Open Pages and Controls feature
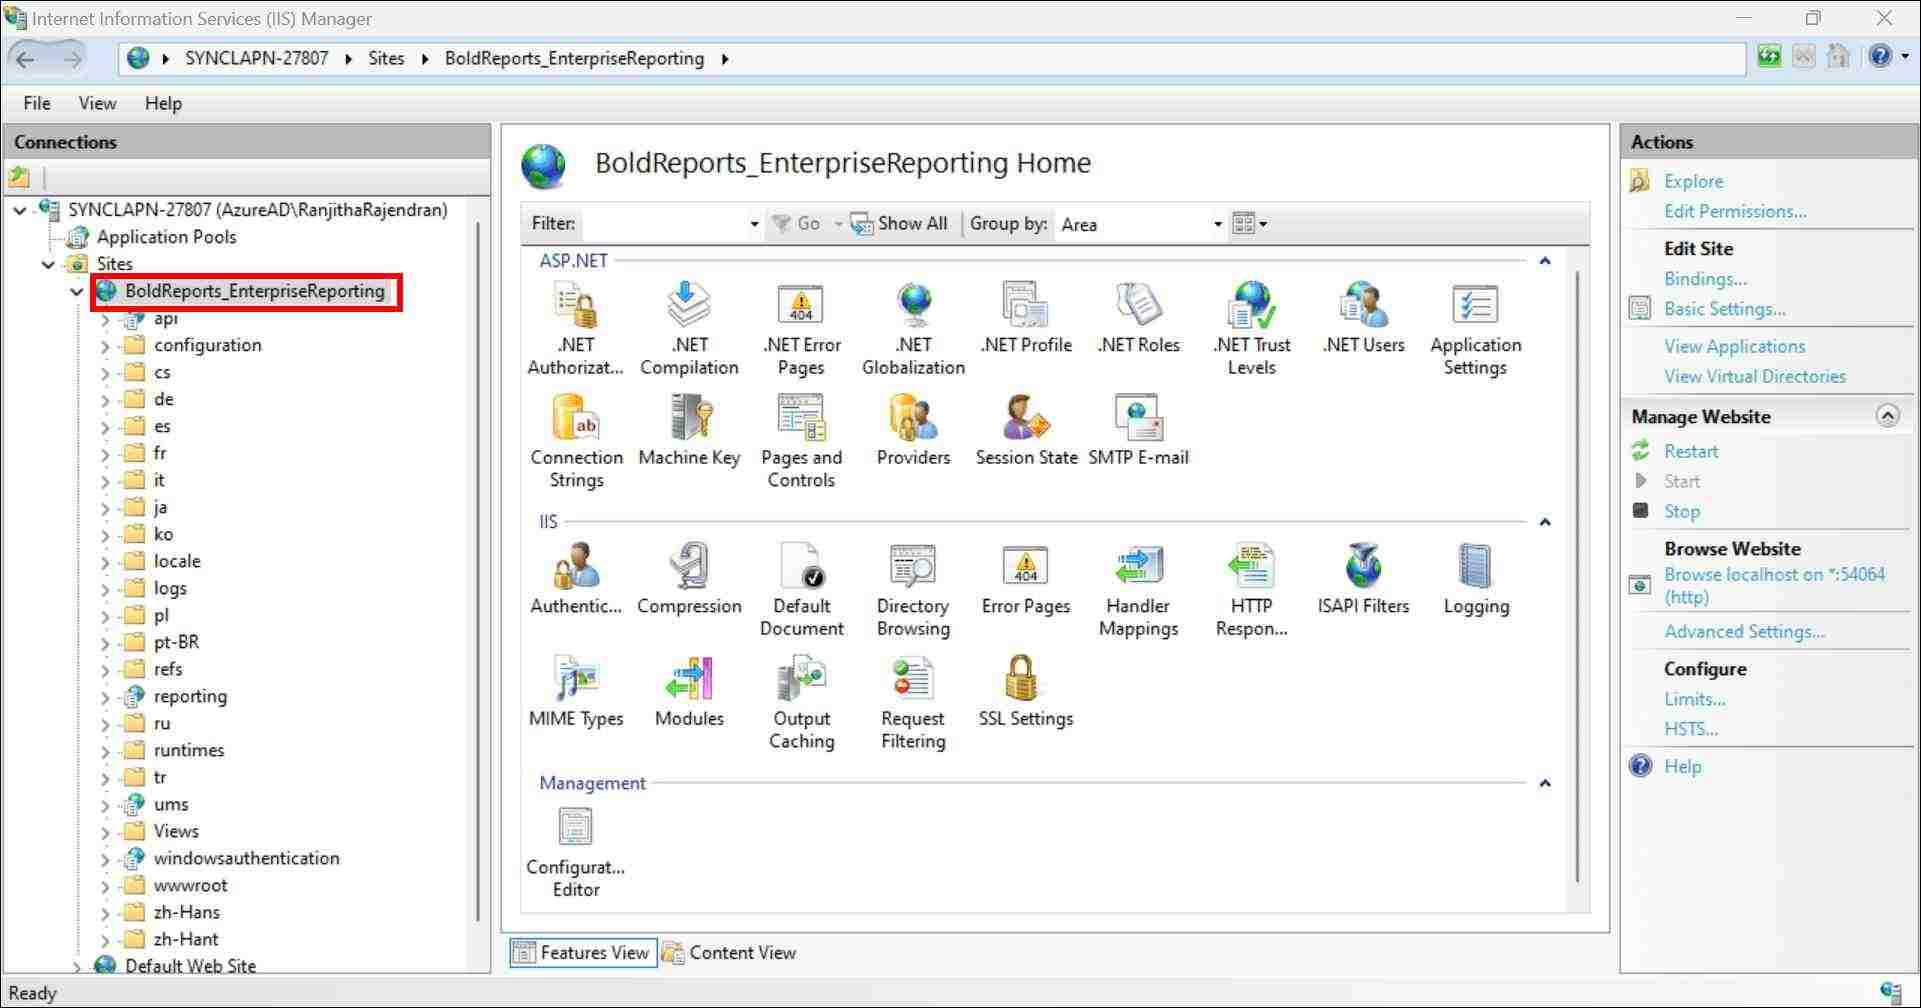Image resolution: width=1921 pixels, height=1008 pixels. [x=801, y=441]
